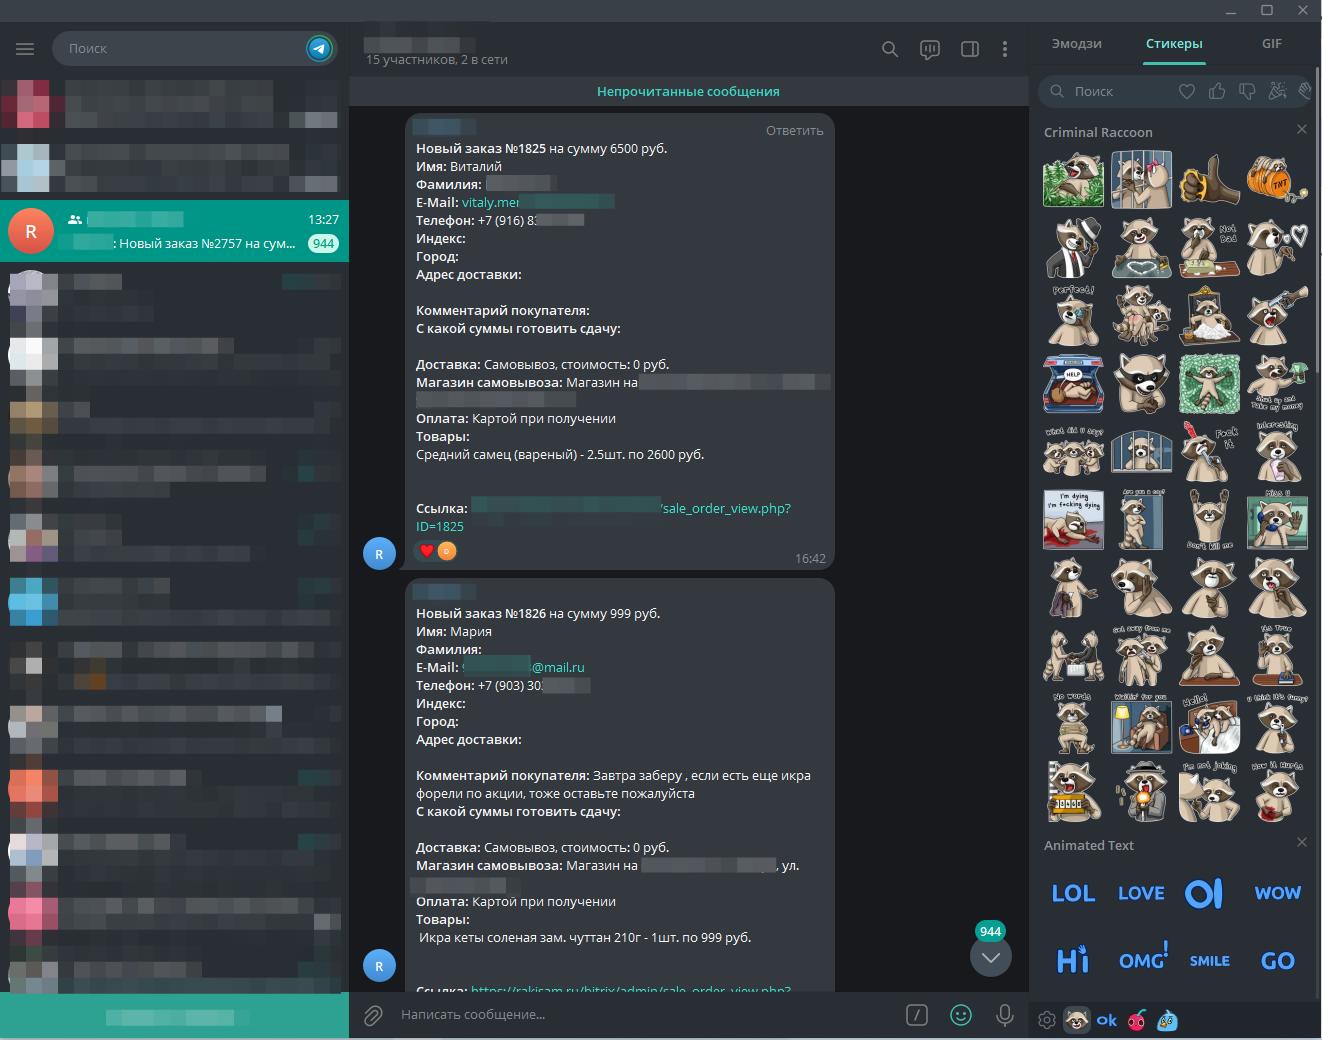Open the hamburger main menu

(25, 48)
